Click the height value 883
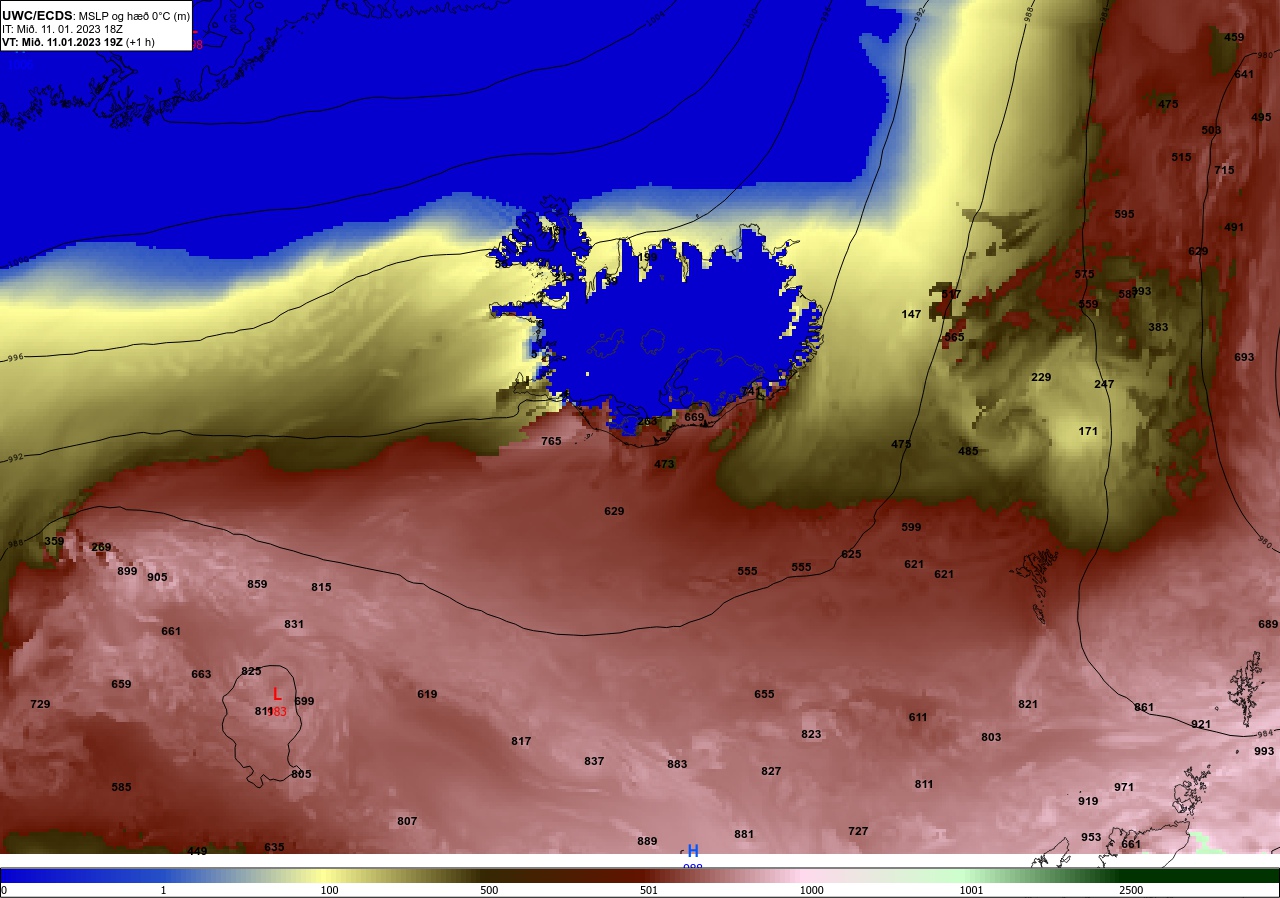1280x898 pixels. (x=677, y=764)
